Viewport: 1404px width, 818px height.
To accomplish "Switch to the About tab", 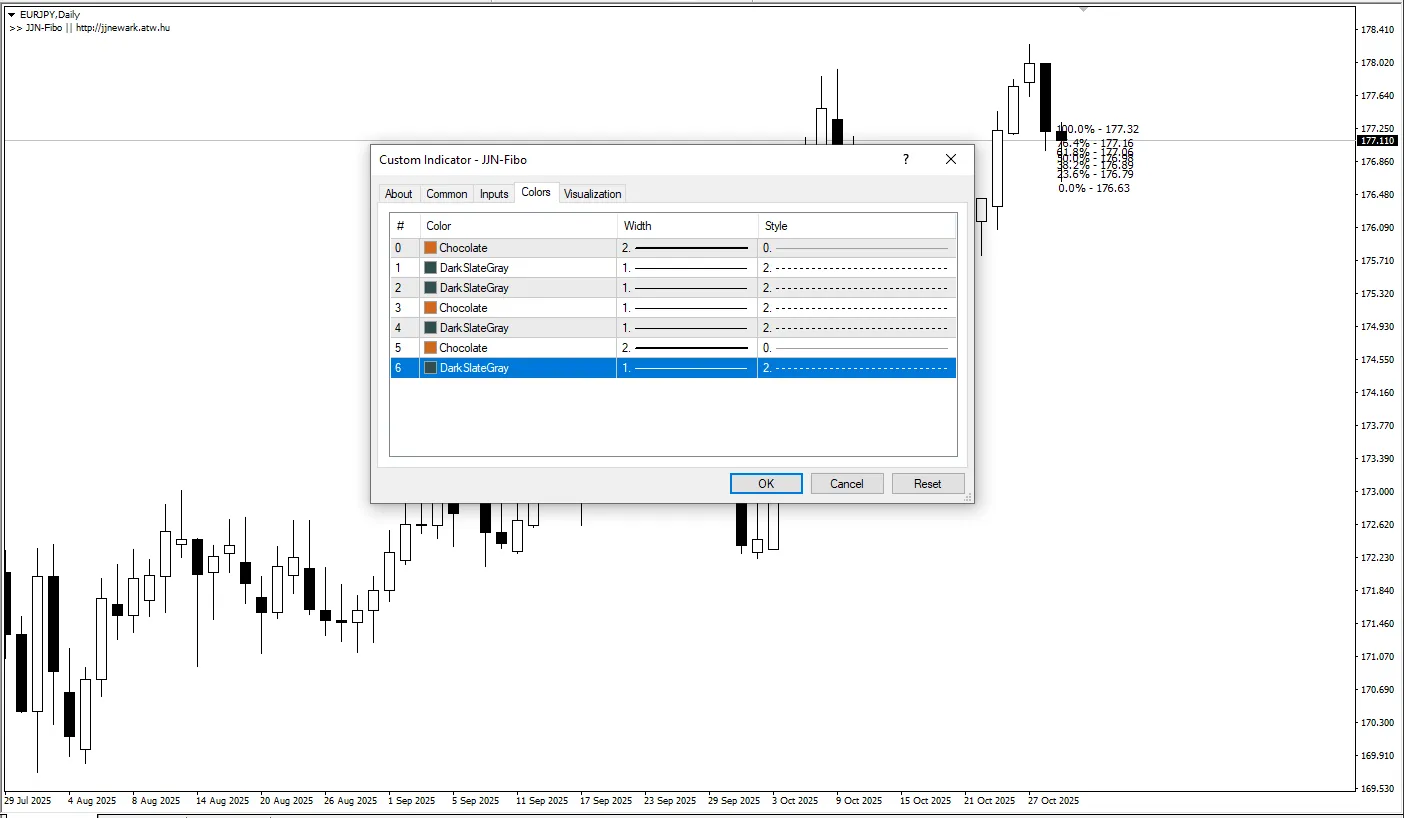I will [399, 194].
